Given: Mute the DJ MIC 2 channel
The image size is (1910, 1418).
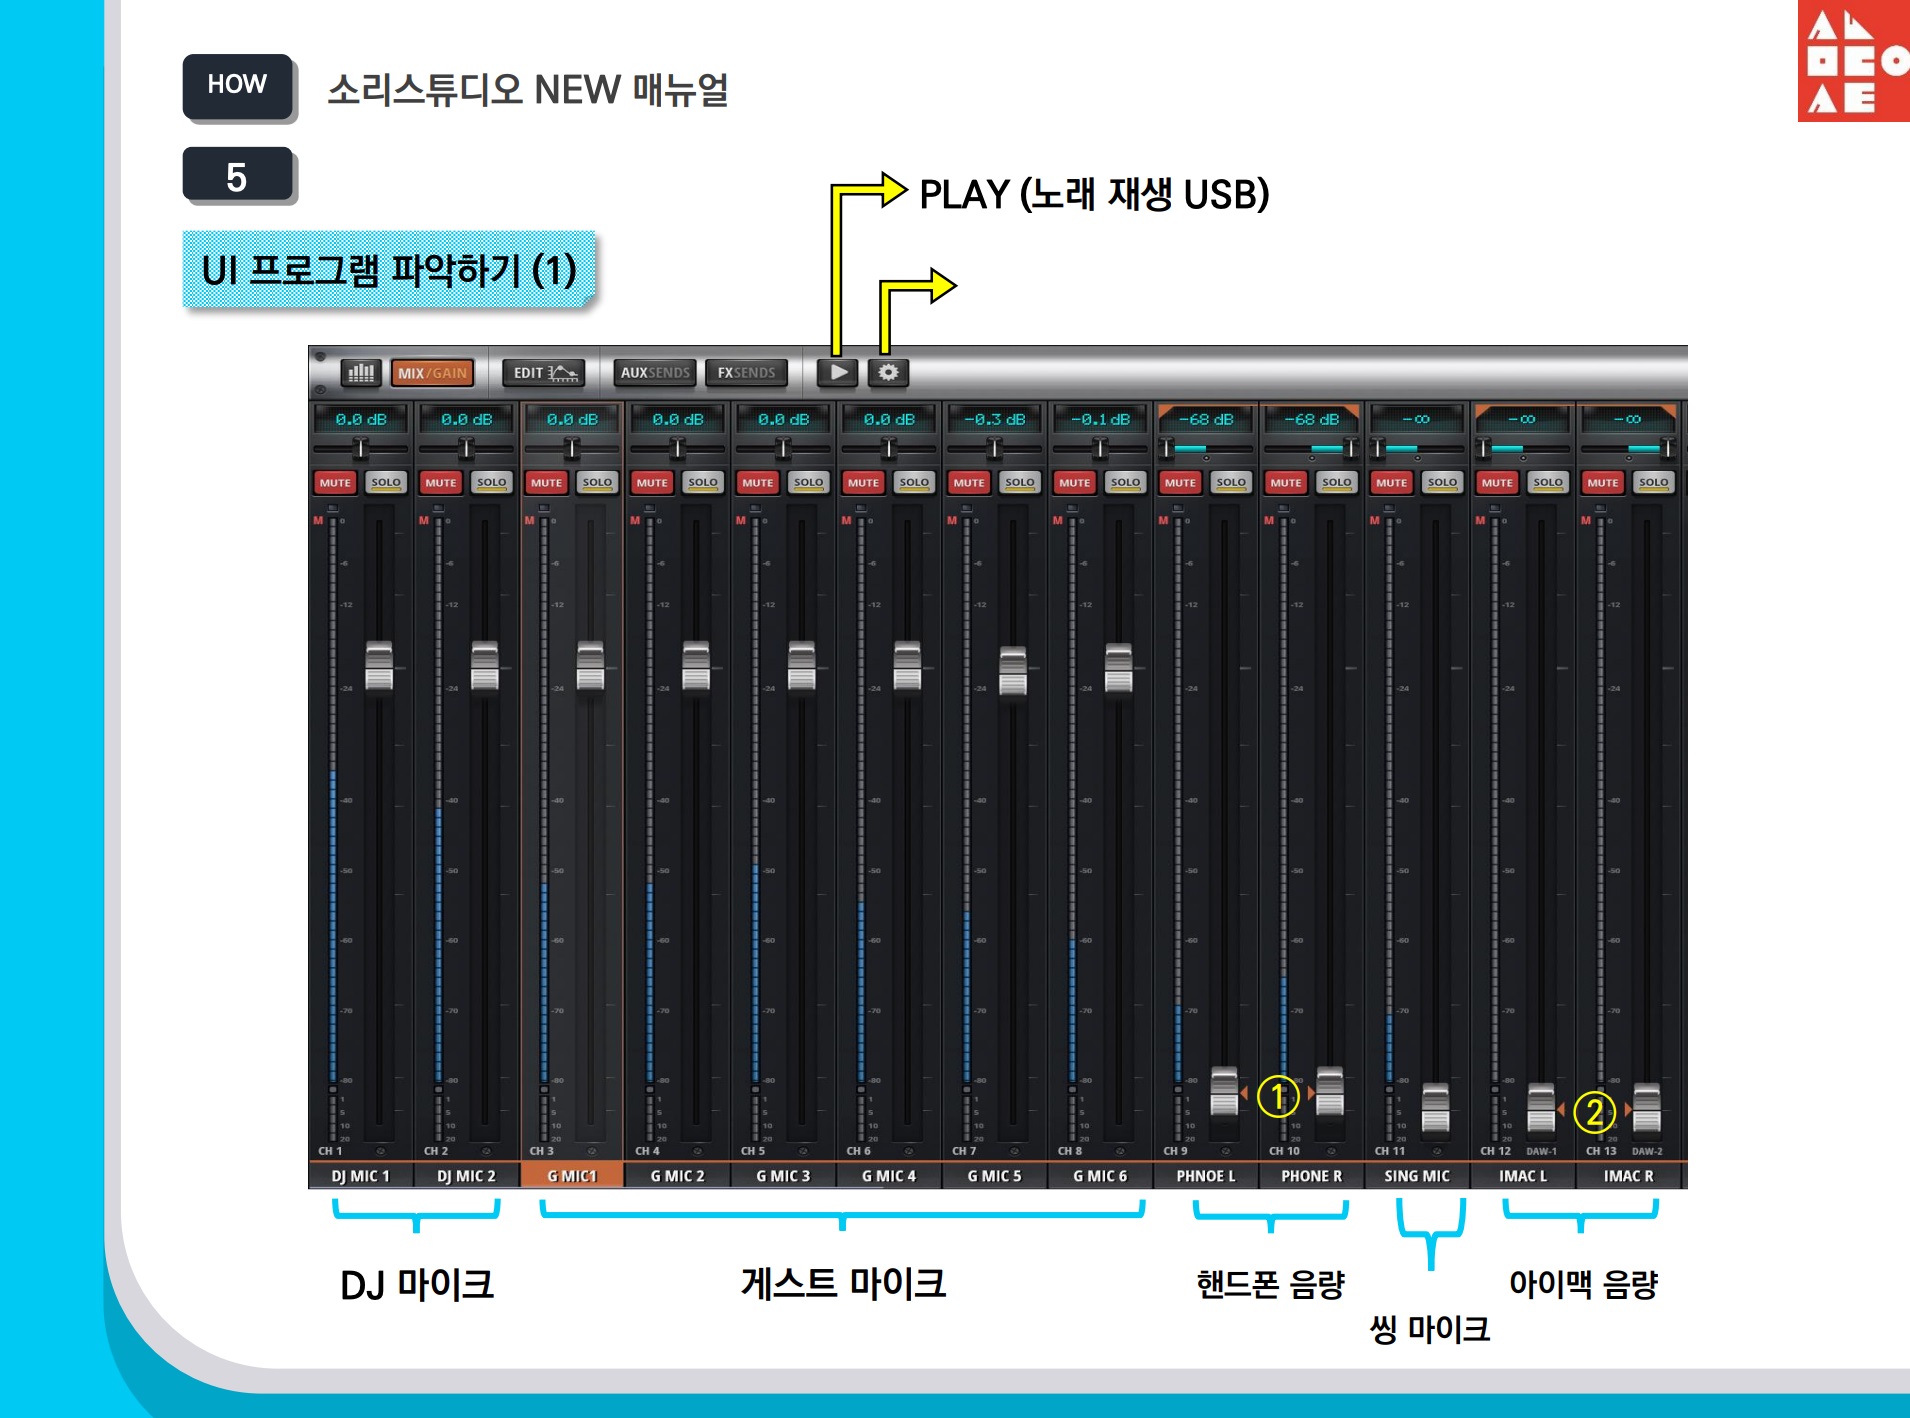Looking at the screenshot, I should pyautogui.click(x=441, y=483).
